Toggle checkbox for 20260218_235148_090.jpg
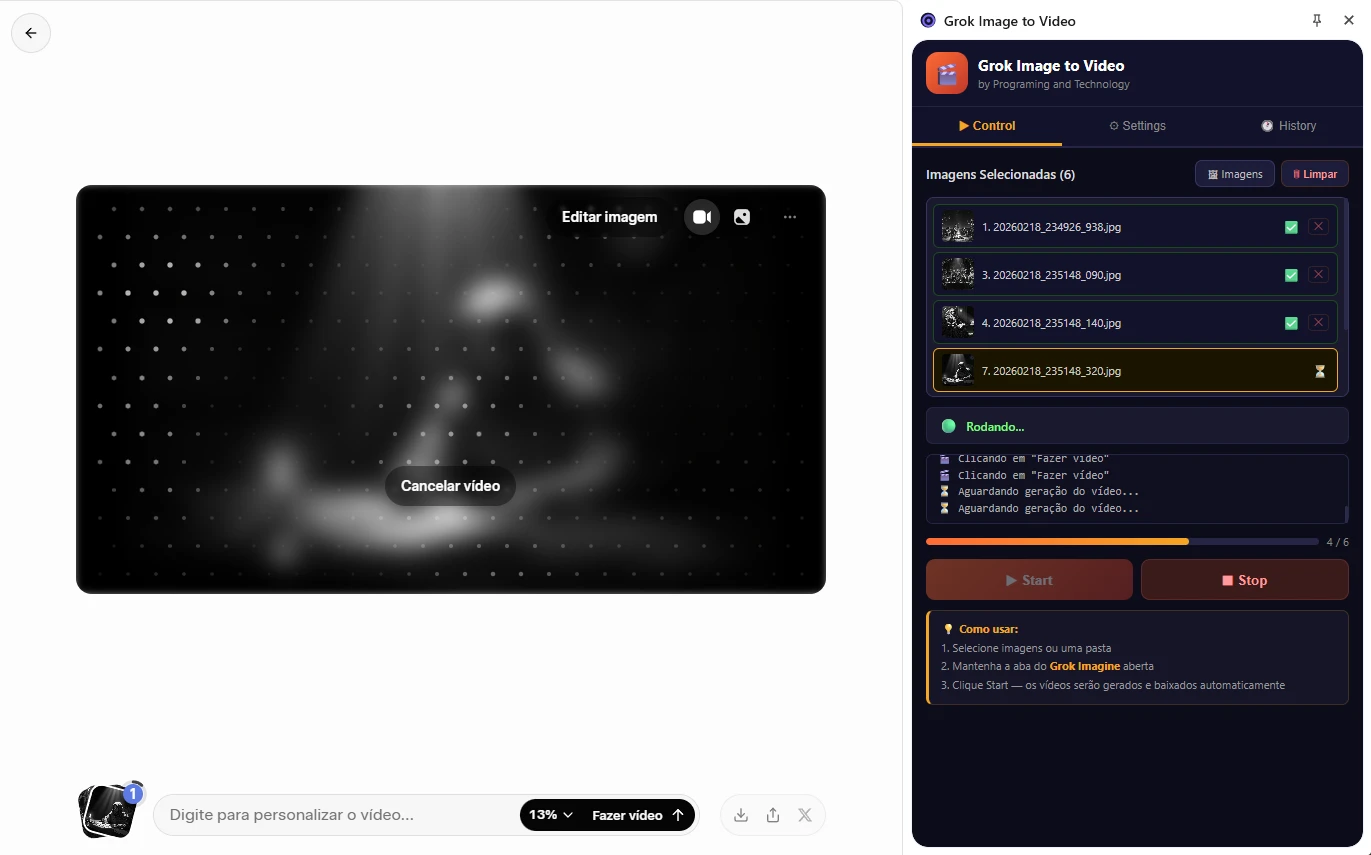 [x=1291, y=275]
